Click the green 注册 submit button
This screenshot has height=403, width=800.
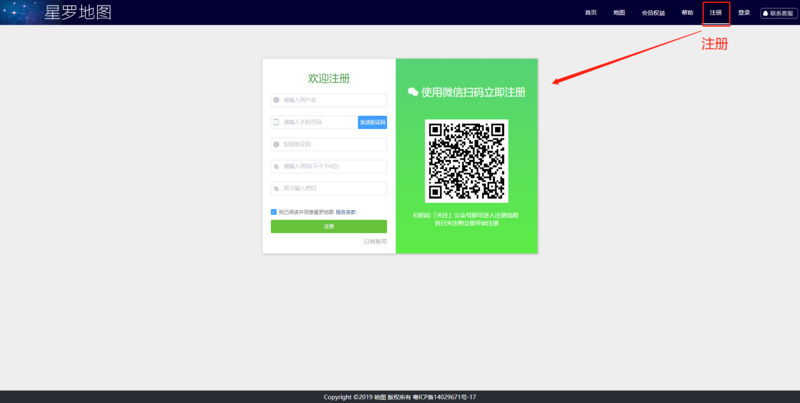329,226
